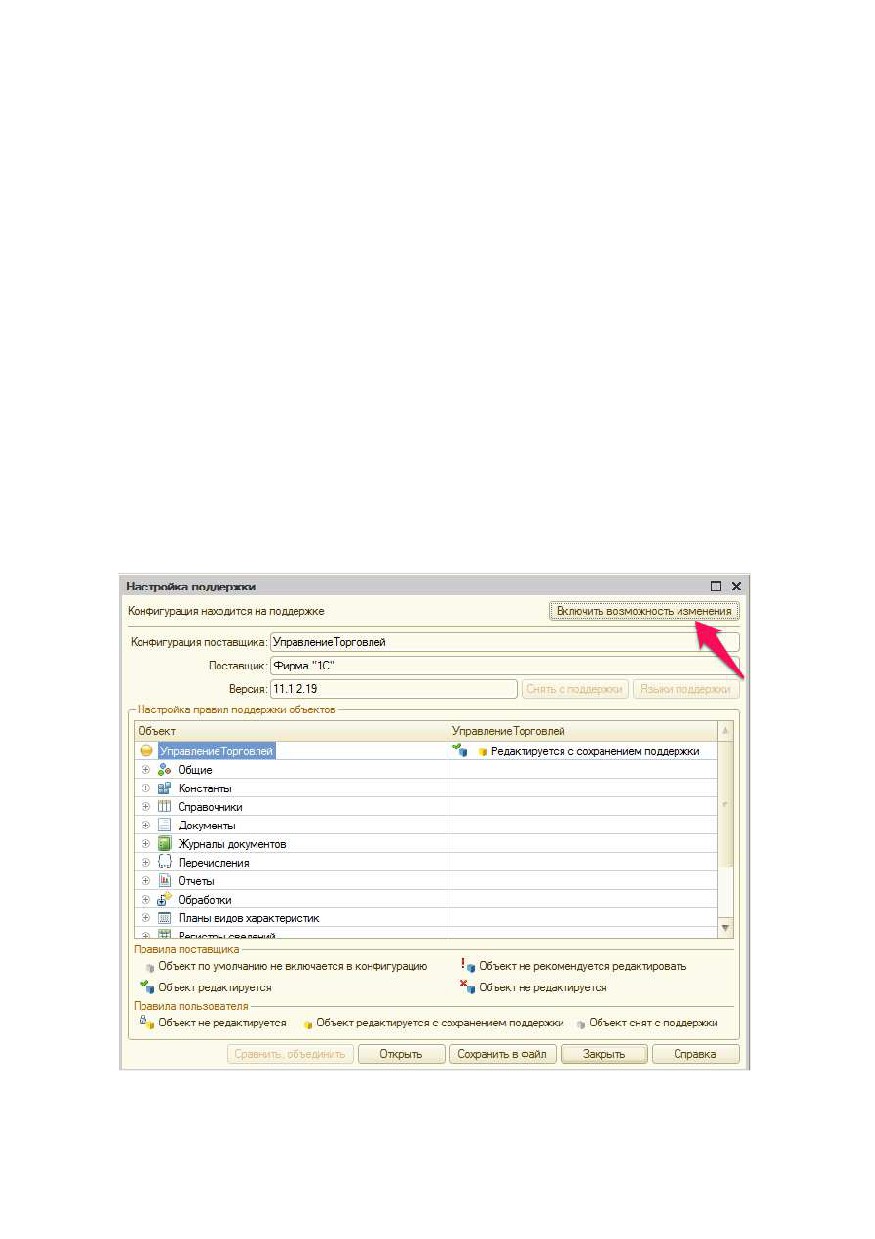Expand the Константы tree node
The width and height of the screenshot is (875, 1239).
145,788
